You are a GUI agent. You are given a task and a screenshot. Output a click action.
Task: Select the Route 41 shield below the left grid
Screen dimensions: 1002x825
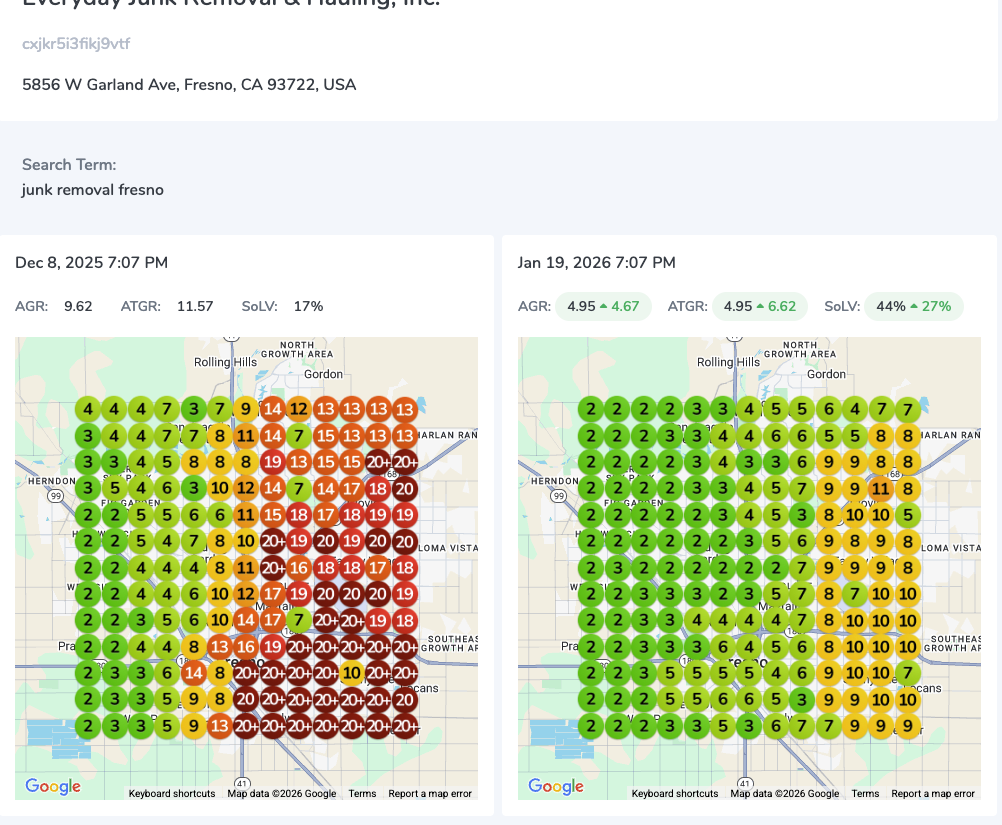pyautogui.click(x=241, y=784)
